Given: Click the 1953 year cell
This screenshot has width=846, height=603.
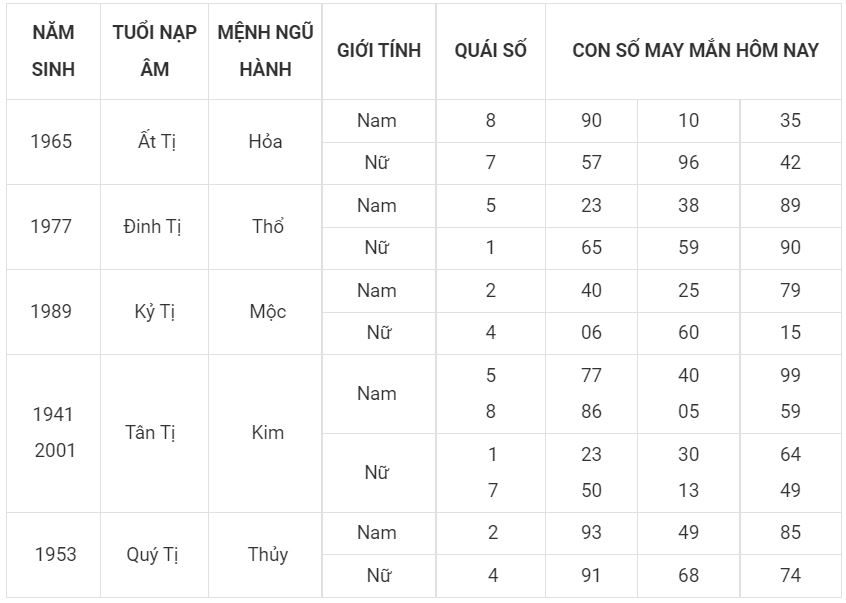Looking at the screenshot, I should point(53,554).
